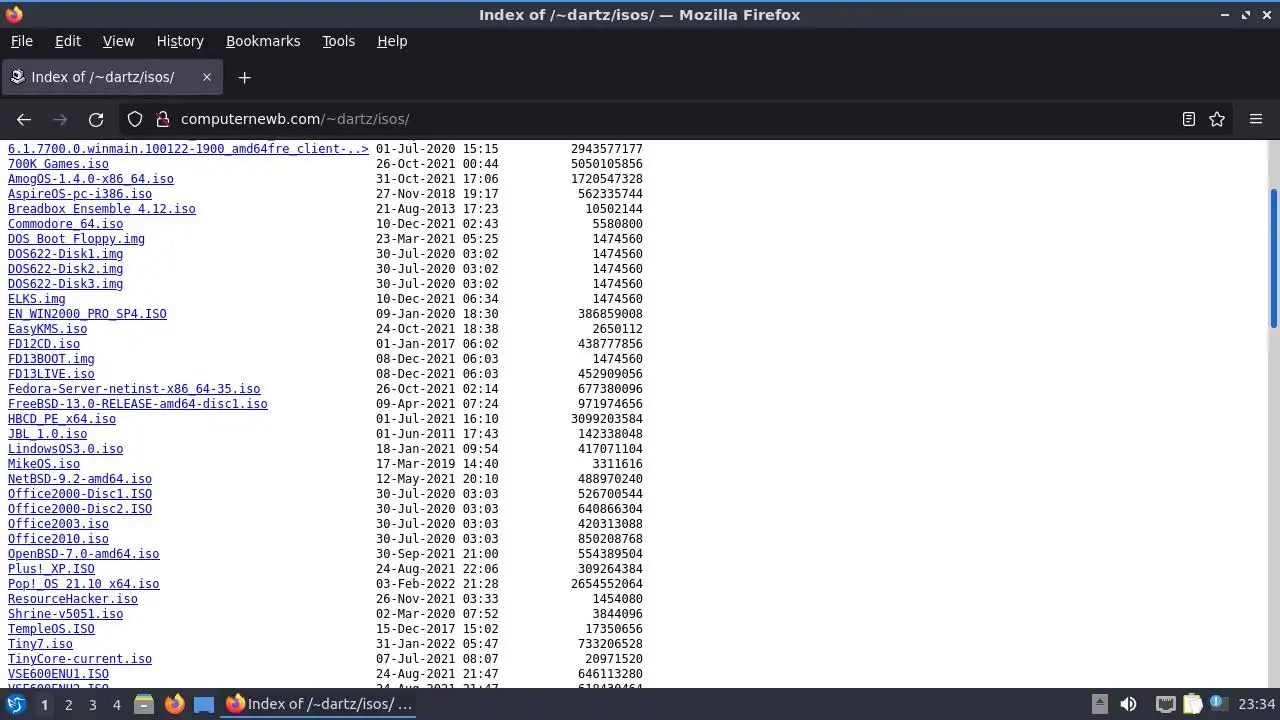1280x720 pixels.
Task: Switch to workspace 3
Action: click(92, 704)
